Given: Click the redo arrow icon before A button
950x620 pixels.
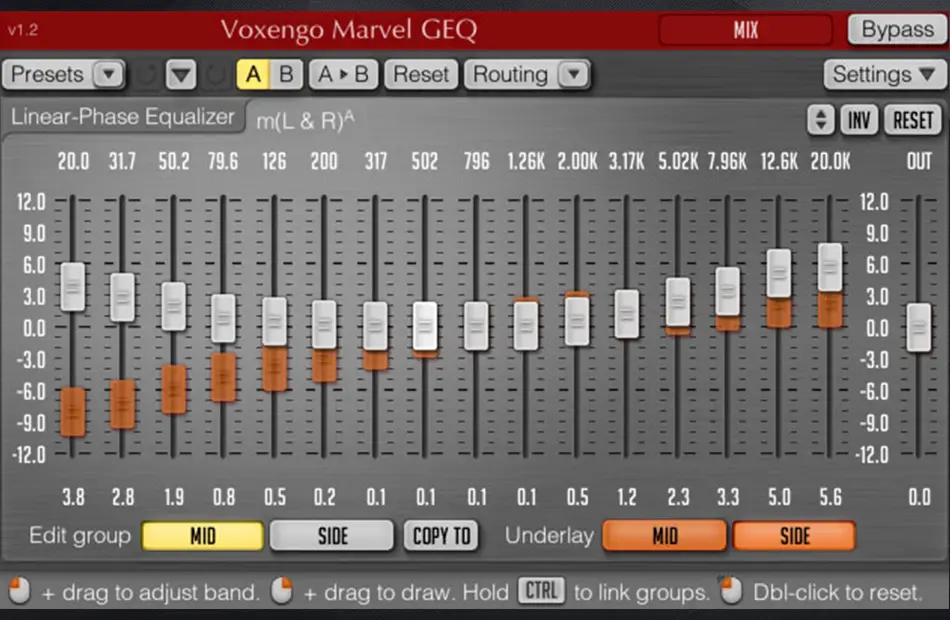Looking at the screenshot, I should (x=216, y=75).
